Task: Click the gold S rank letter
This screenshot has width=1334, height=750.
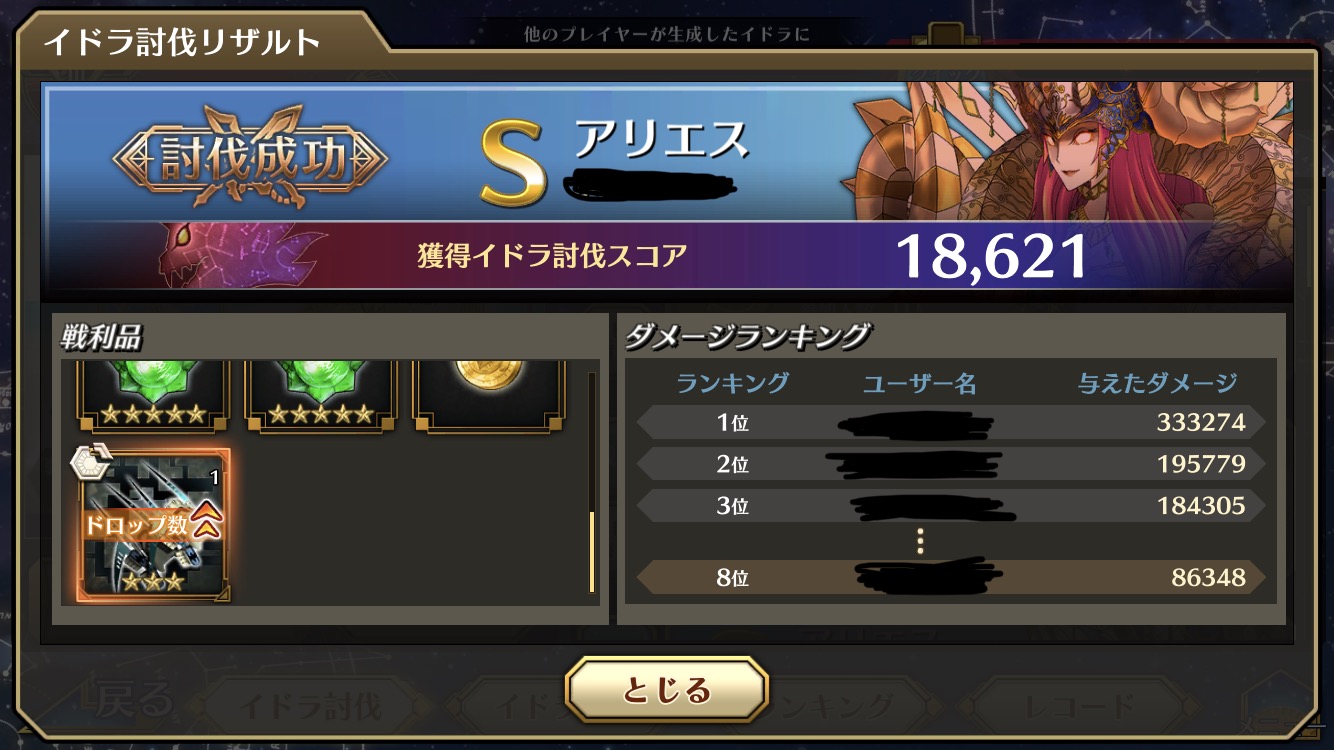Action: coord(512,165)
